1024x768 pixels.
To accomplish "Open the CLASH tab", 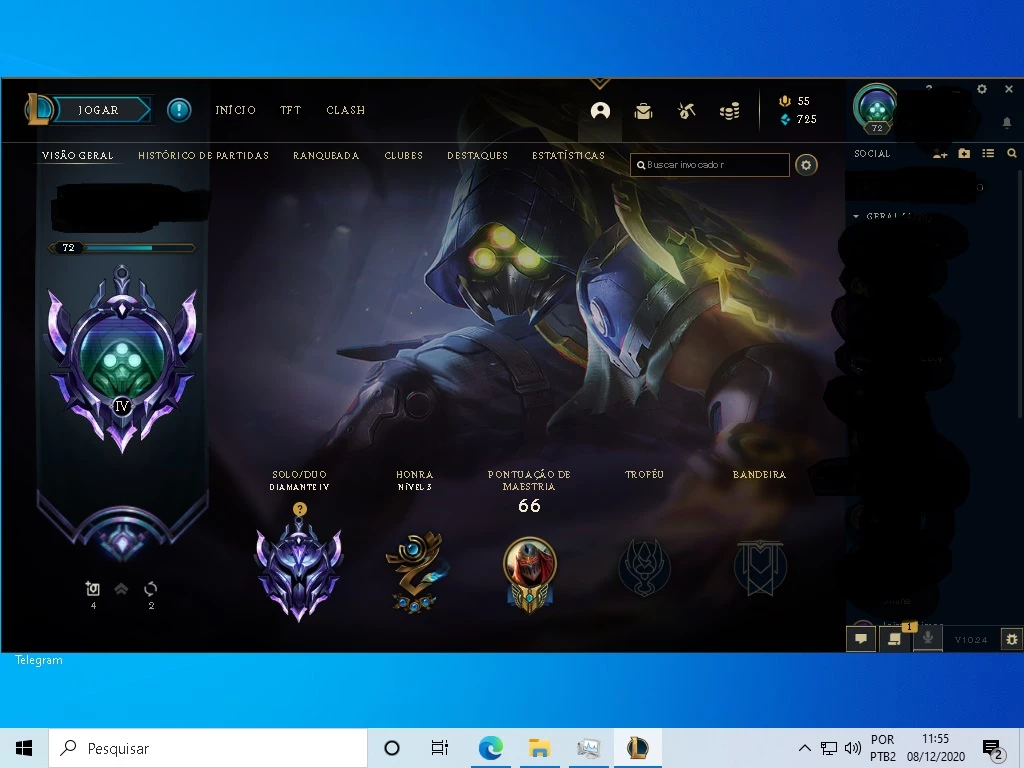I will [345, 110].
